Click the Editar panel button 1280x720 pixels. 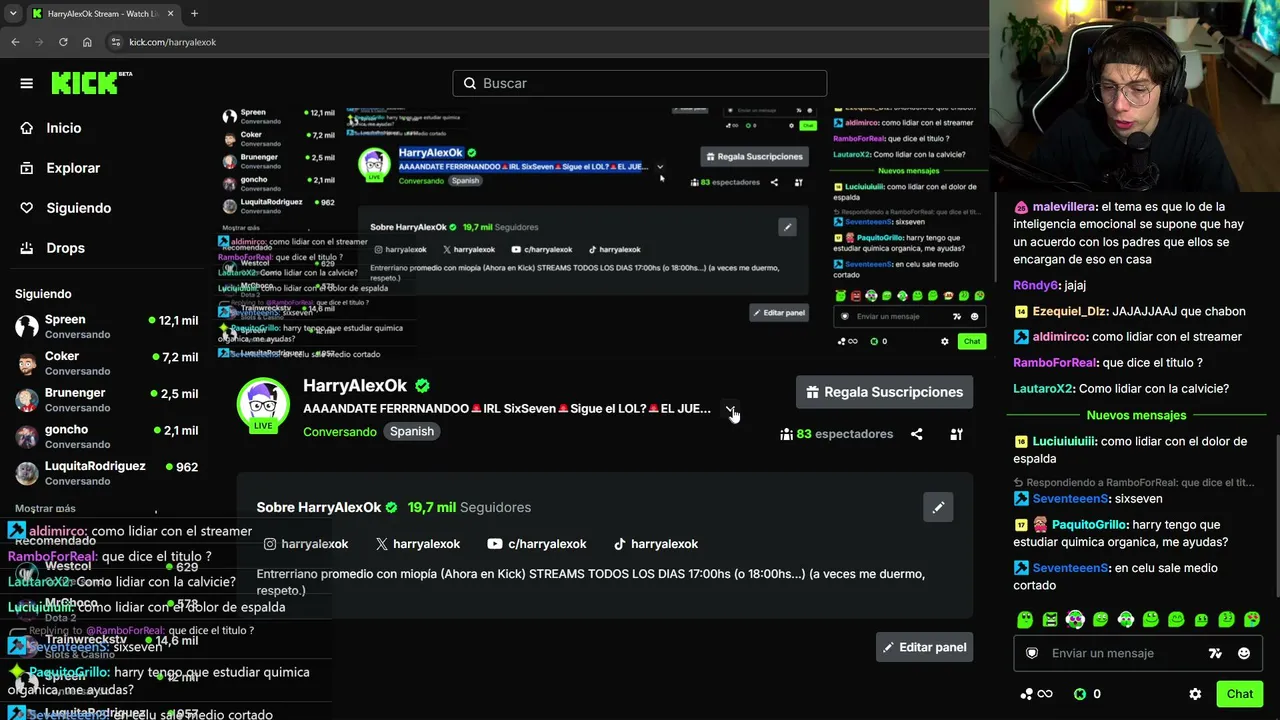pyautogui.click(x=924, y=647)
